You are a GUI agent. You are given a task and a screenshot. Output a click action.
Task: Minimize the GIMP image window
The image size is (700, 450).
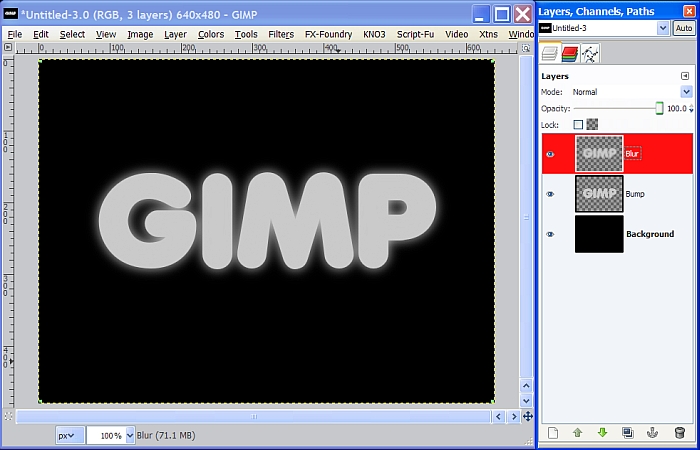coord(480,14)
